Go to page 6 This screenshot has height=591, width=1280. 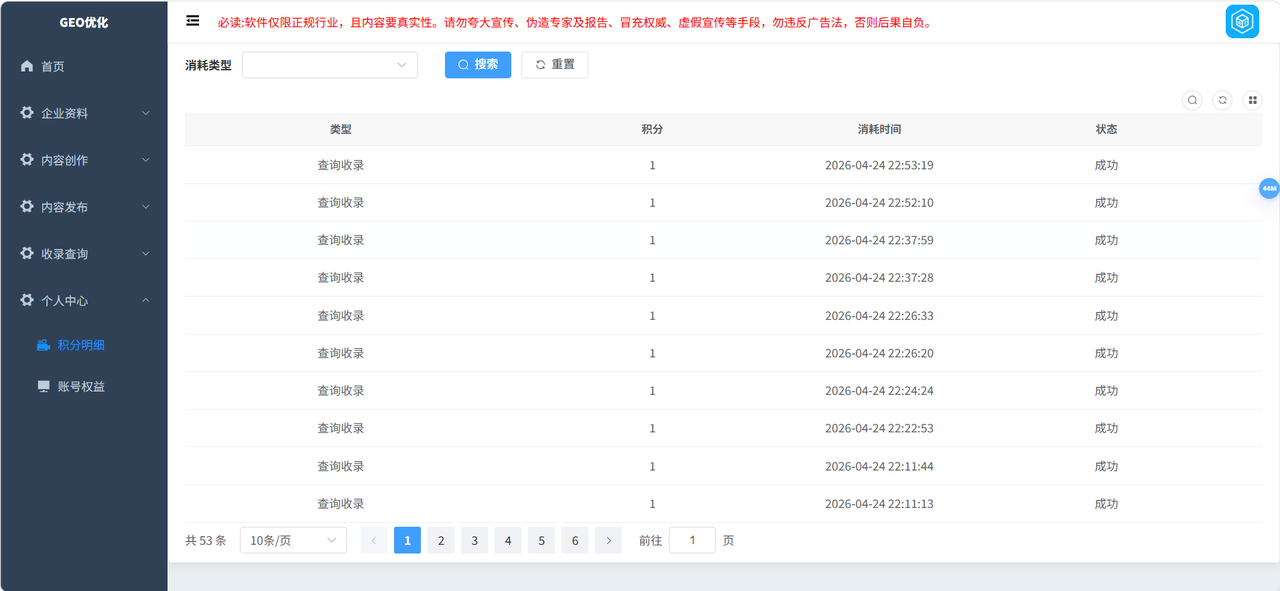coord(575,540)
